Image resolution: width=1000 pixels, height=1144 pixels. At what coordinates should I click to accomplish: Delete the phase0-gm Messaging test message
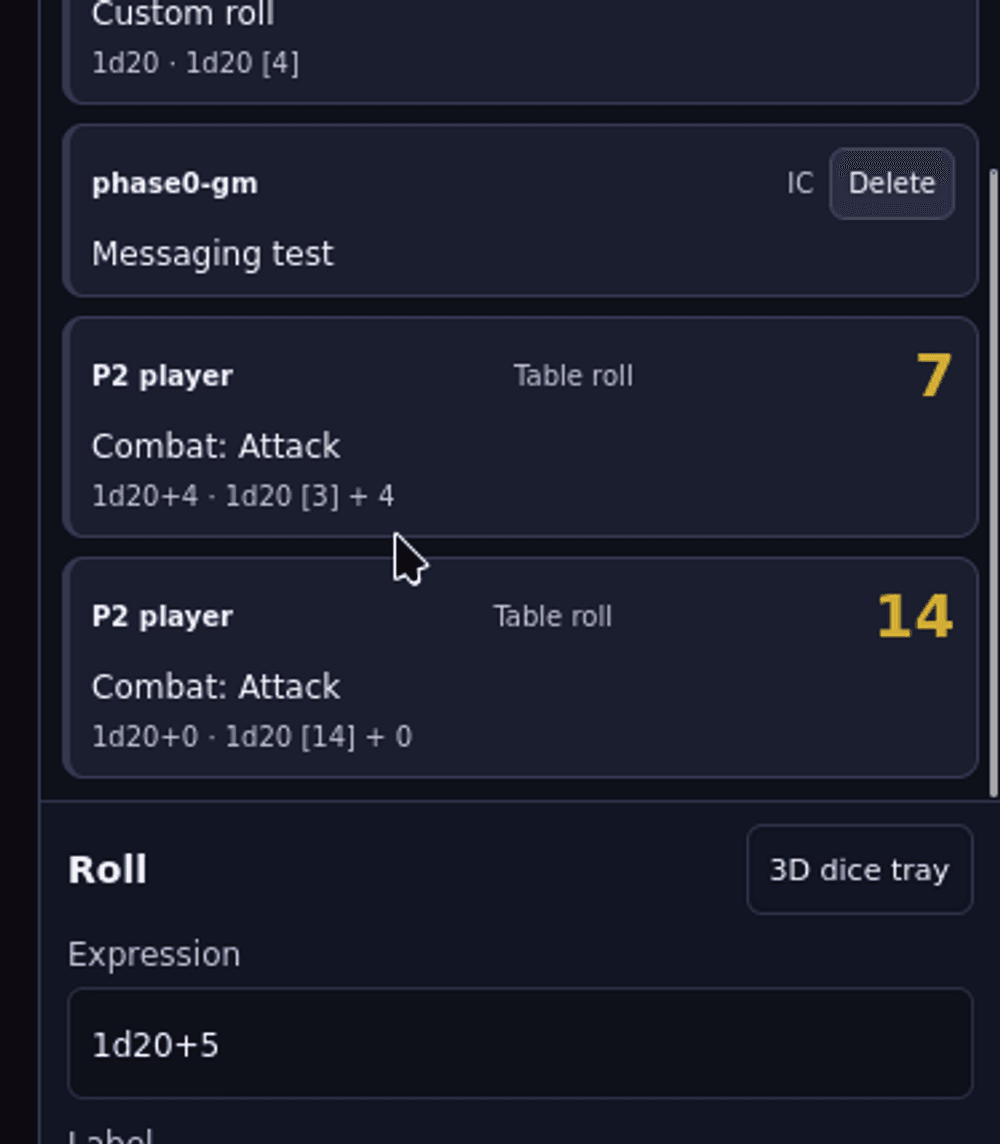pyautogui.click(x=891, y=183)
